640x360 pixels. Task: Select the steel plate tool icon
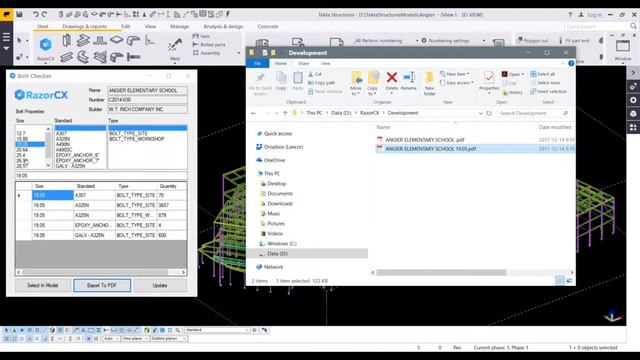(116, 40)
